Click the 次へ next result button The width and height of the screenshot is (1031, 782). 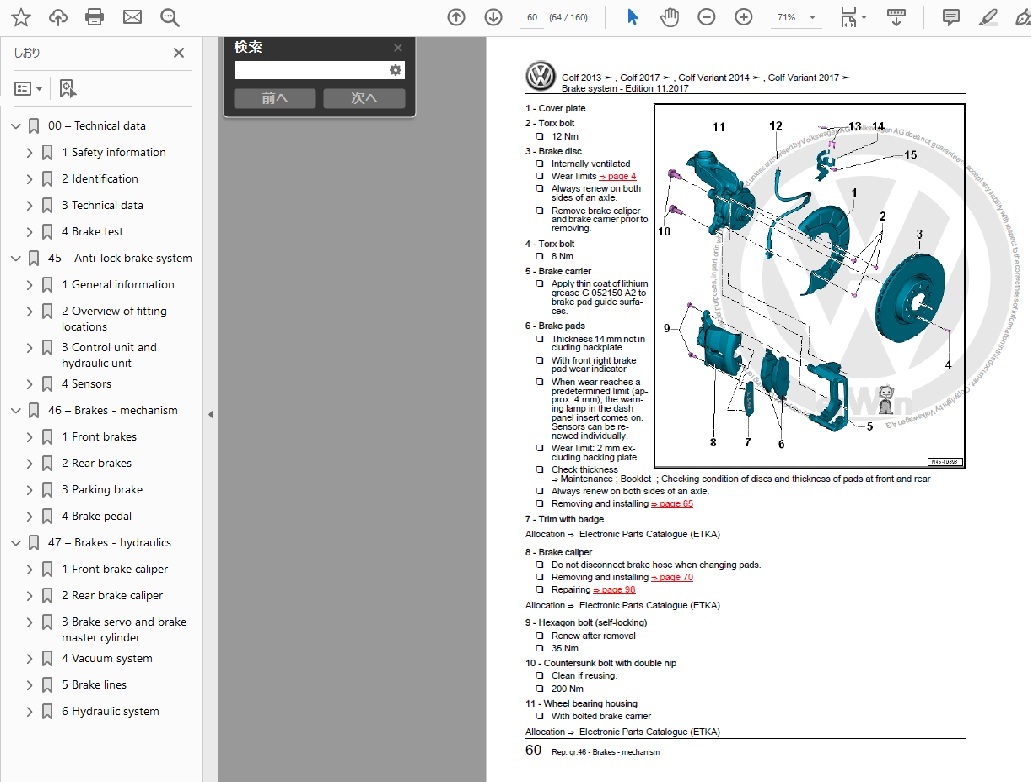(364, 98)
